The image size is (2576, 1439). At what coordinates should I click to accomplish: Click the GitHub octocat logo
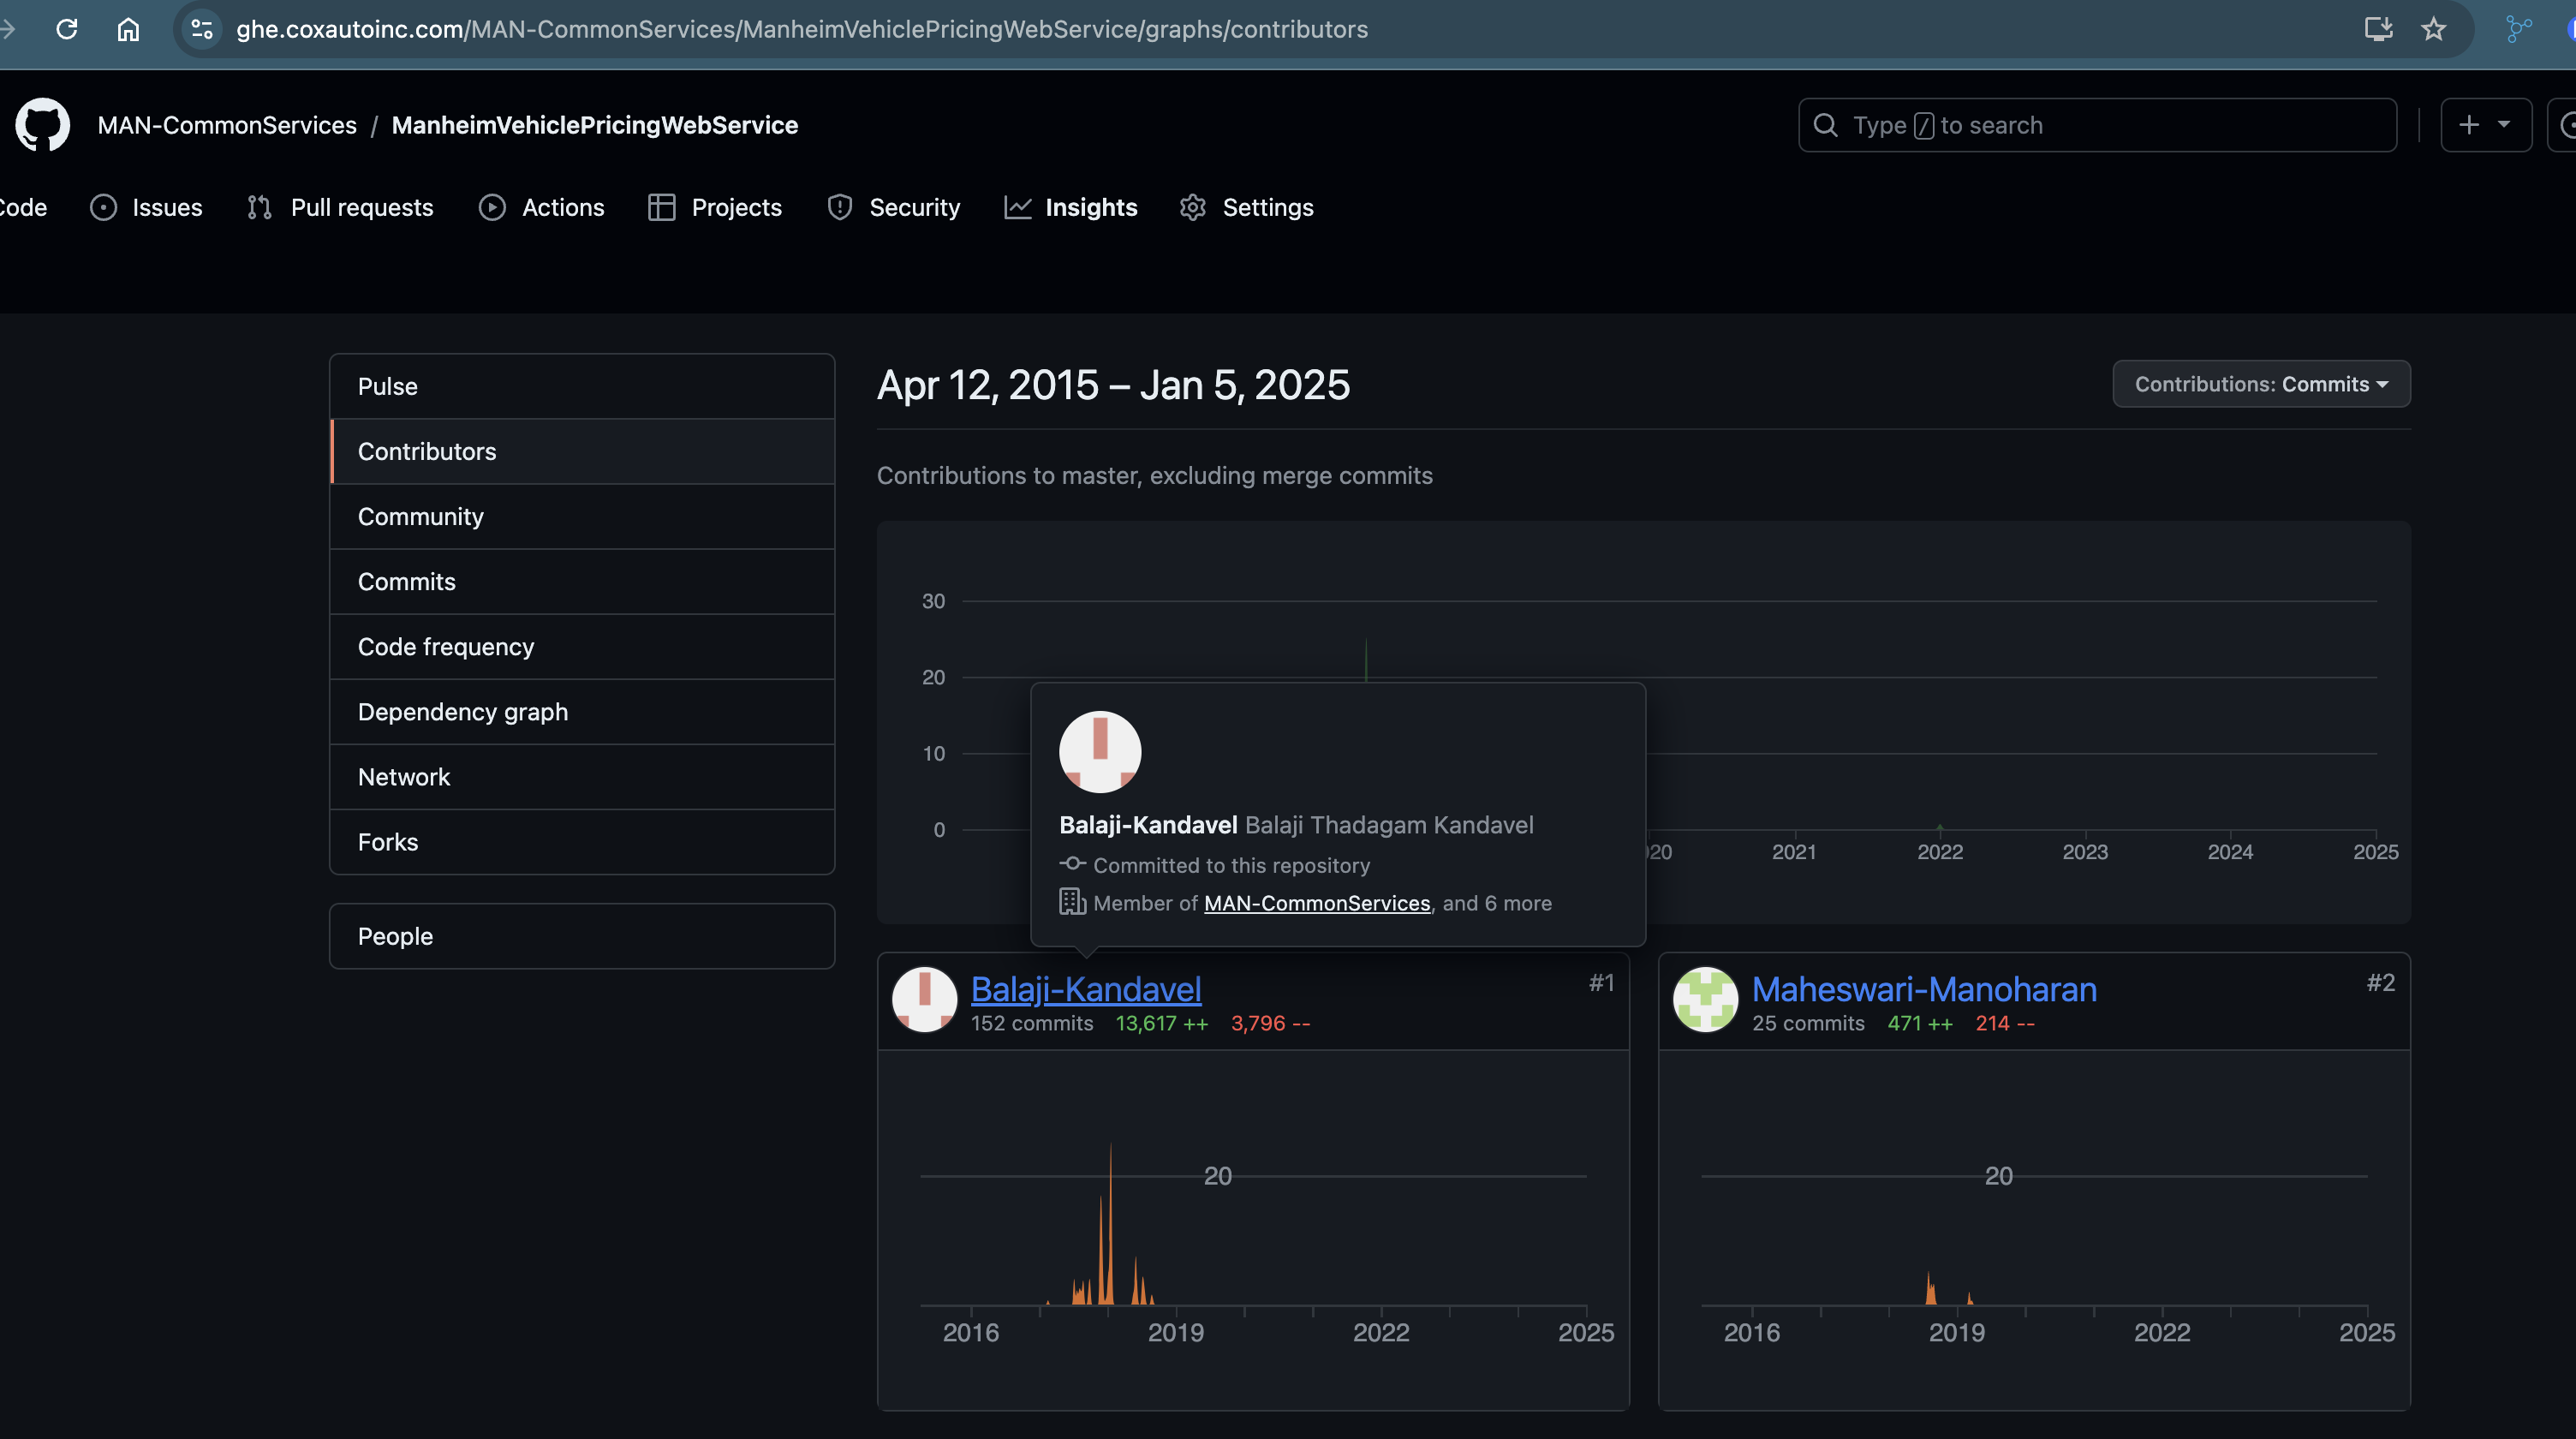[x=42, y=125]
